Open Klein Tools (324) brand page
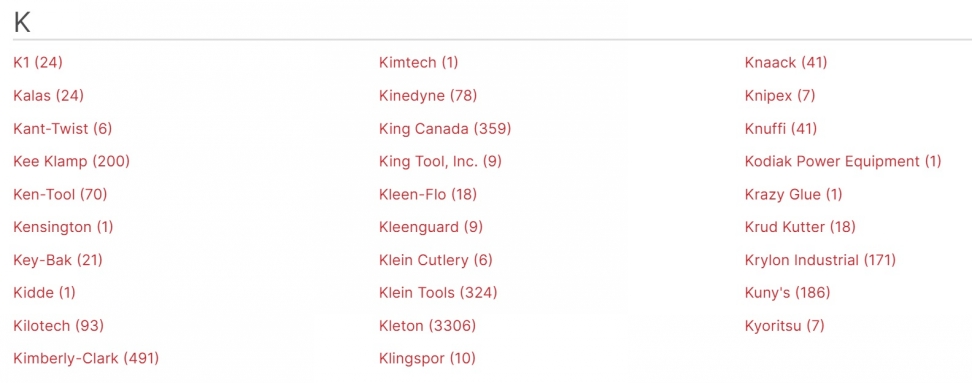 click(x=438, y=293)
